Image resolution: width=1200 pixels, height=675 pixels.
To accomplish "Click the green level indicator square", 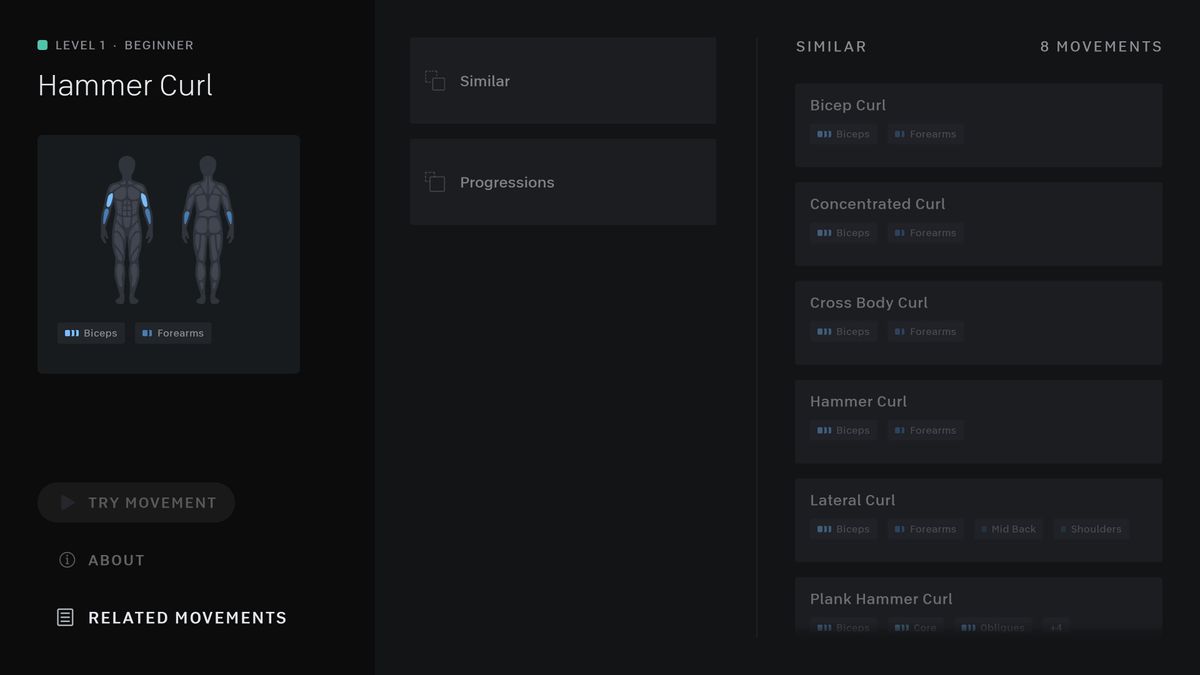I will pos(43,45).
